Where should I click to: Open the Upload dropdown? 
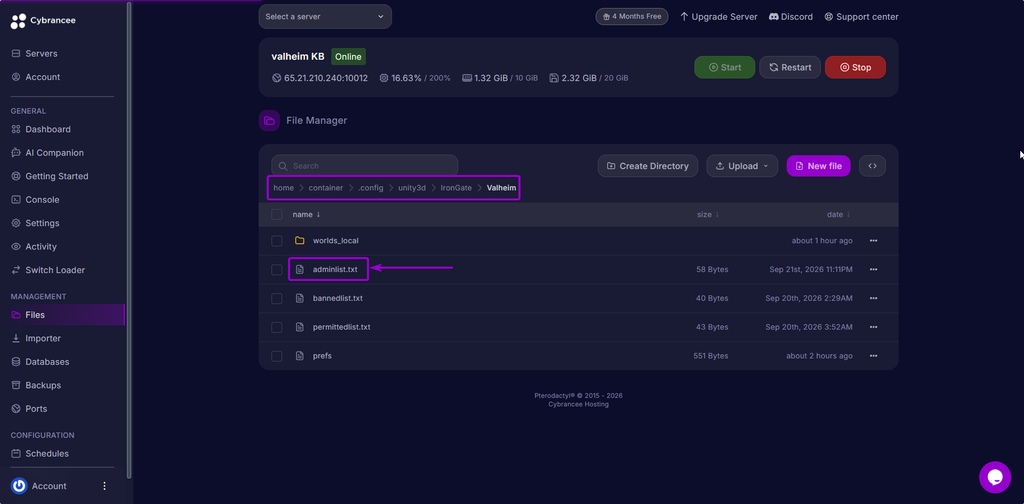pos(742,166)
